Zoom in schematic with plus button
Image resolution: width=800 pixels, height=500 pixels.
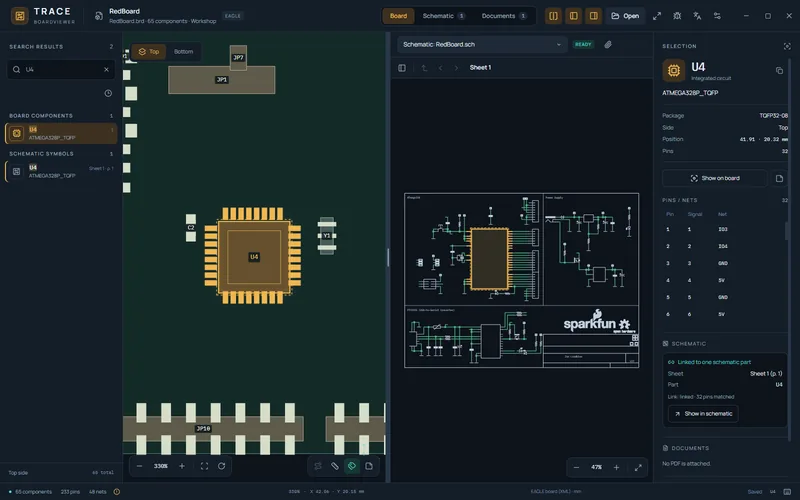616,467
